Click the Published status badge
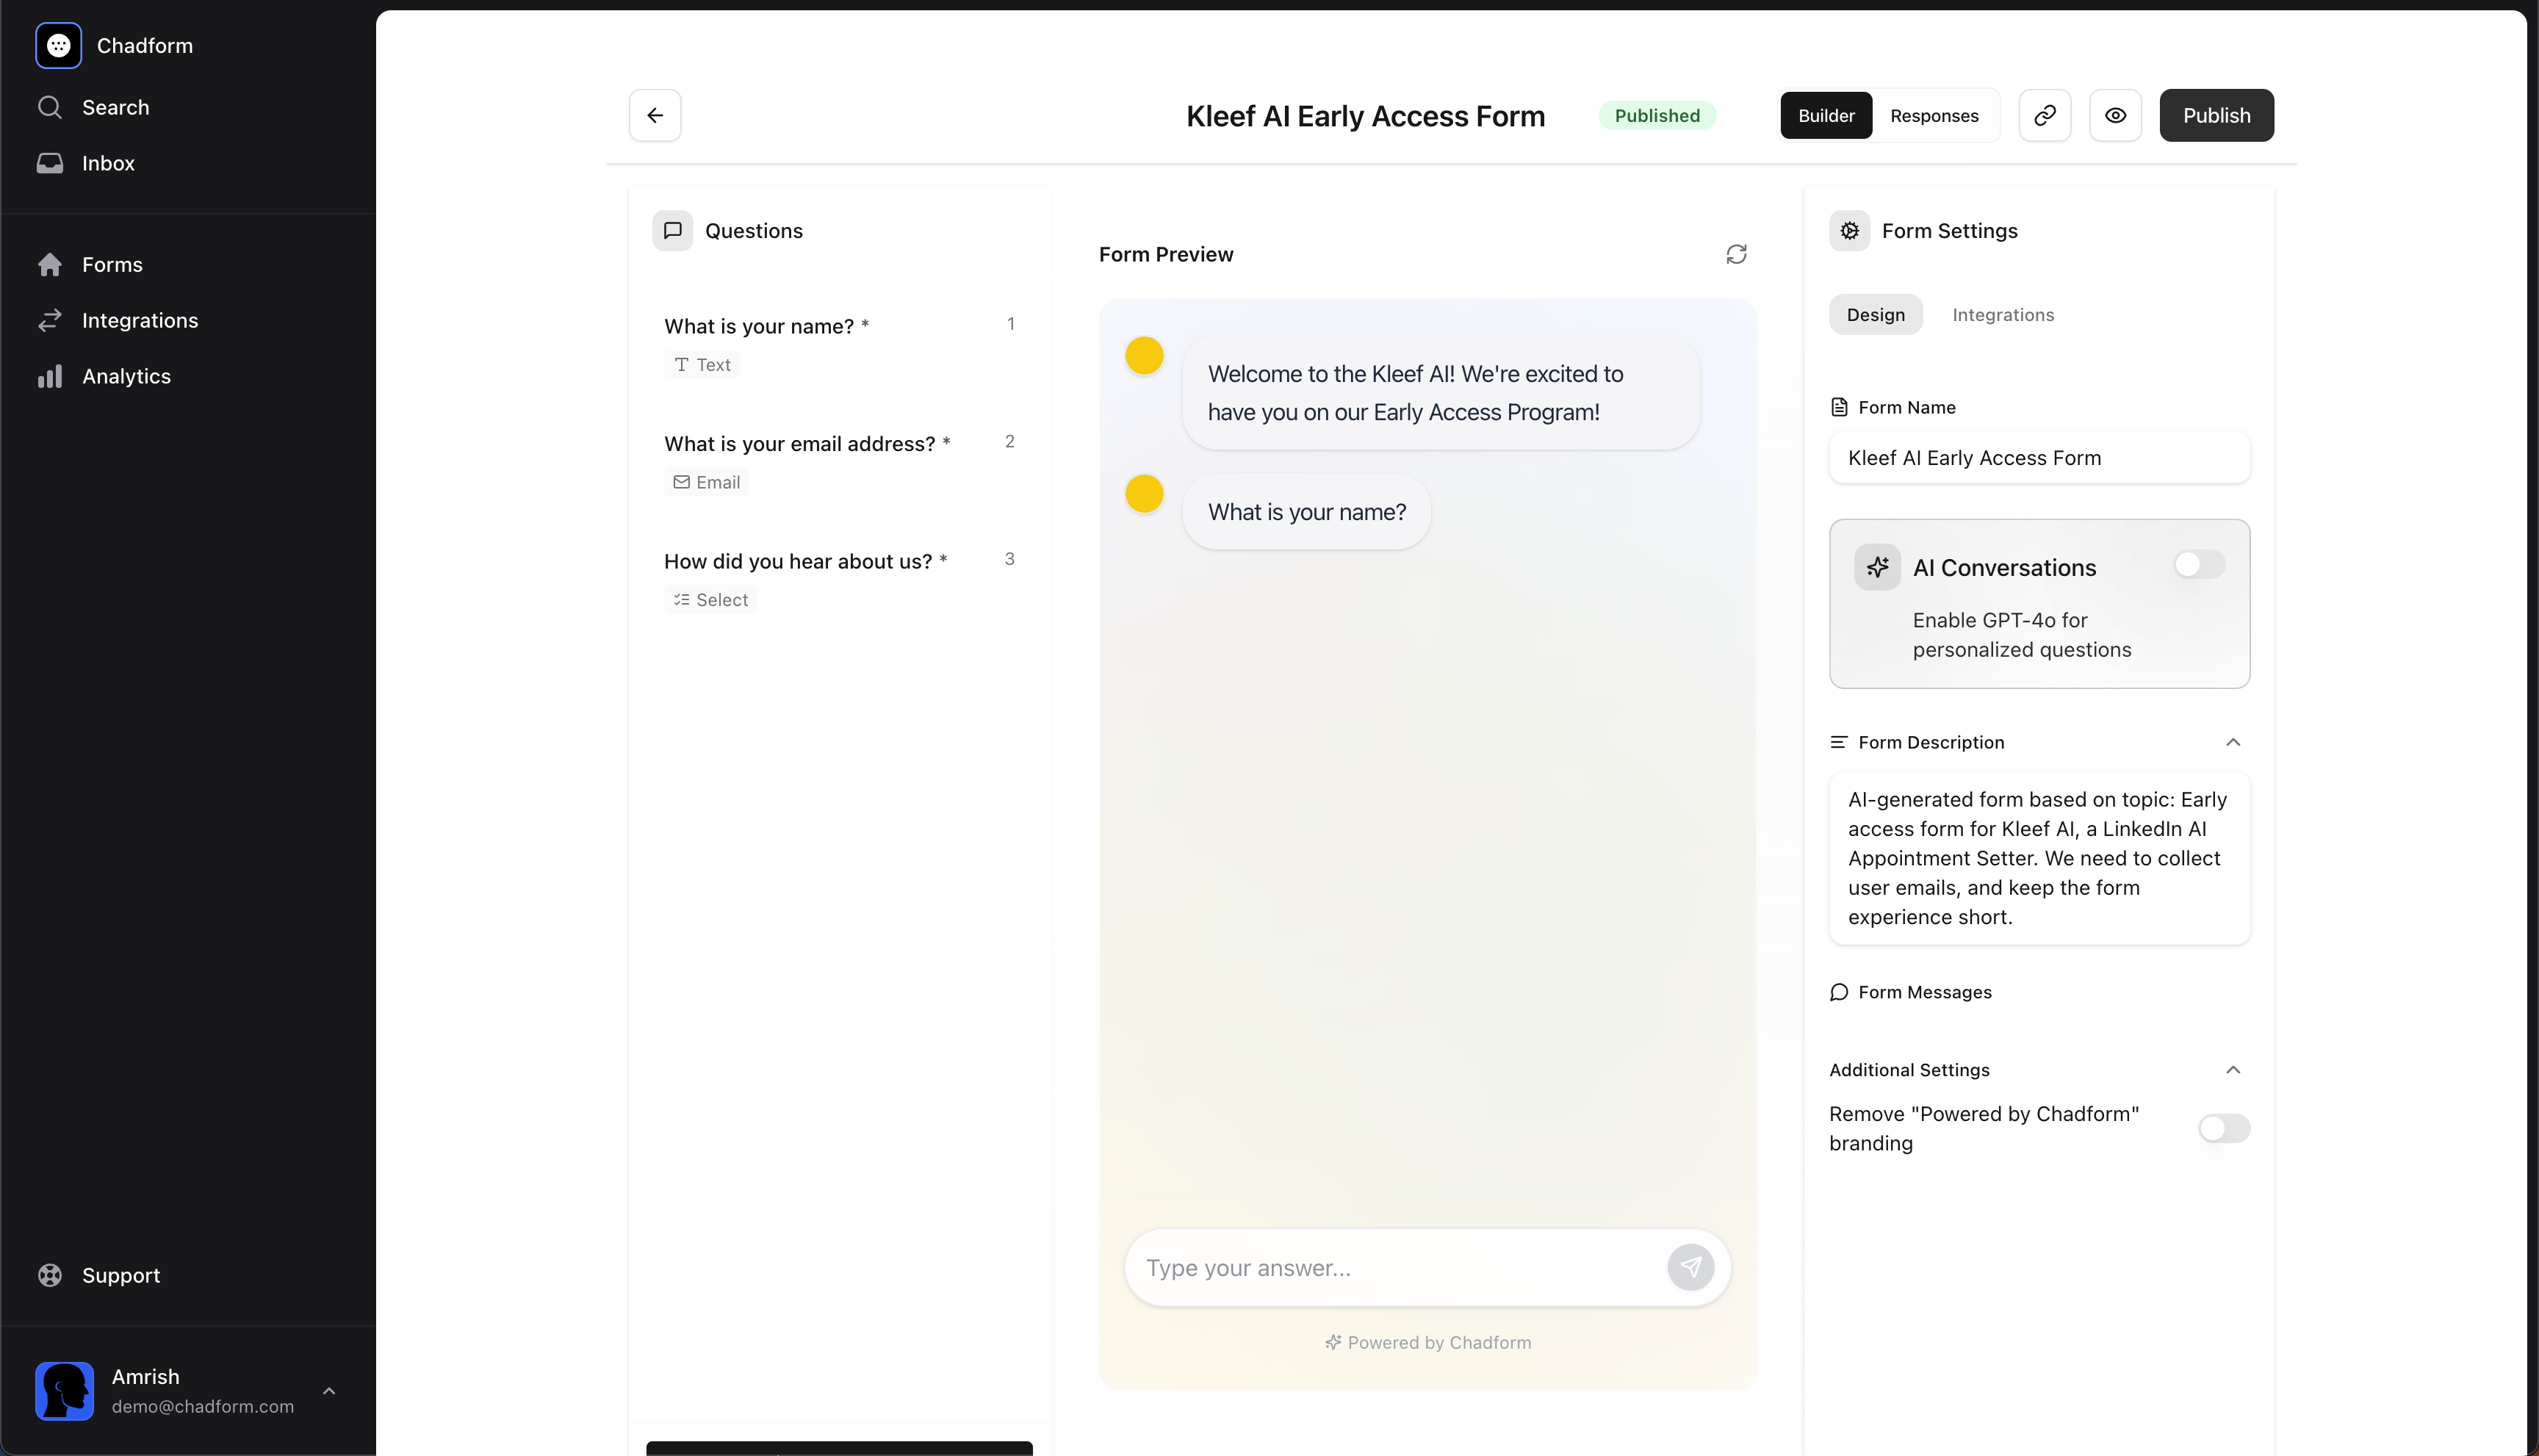The image size is (2539, 1456). tap(1657, 115)
